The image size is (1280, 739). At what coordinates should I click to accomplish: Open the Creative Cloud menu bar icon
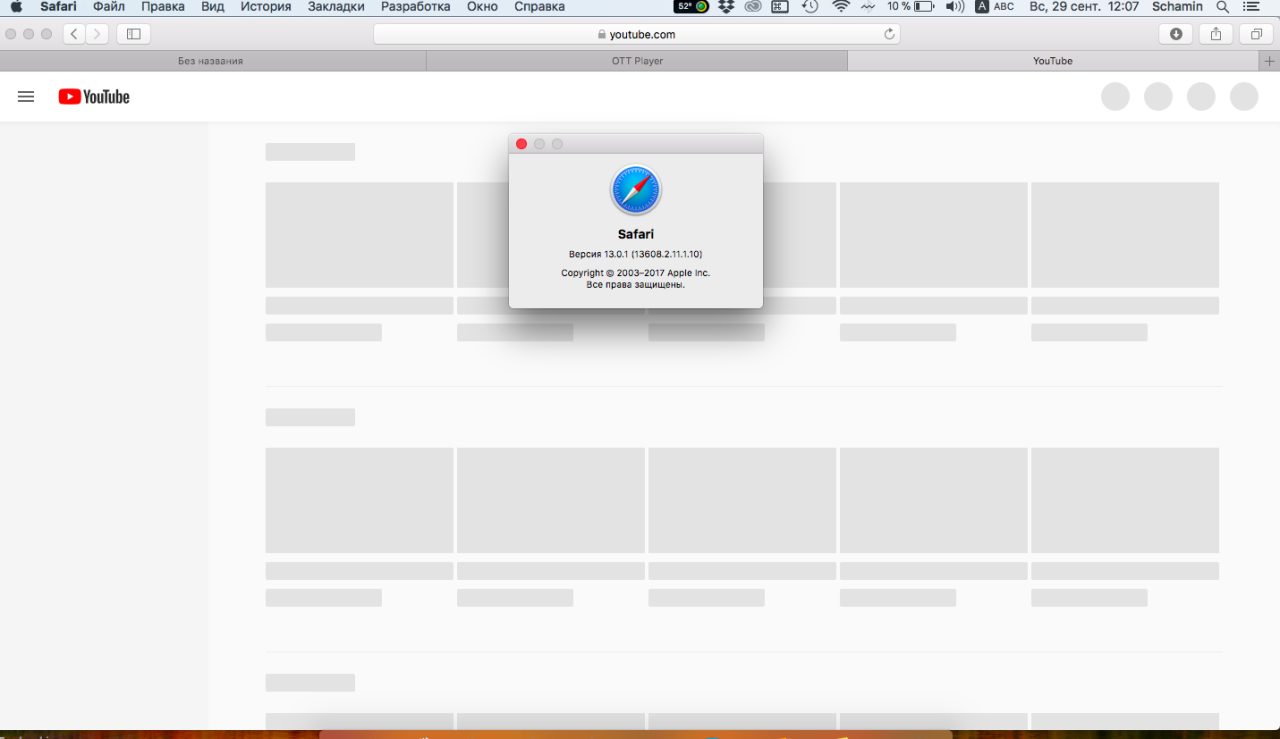753,7
